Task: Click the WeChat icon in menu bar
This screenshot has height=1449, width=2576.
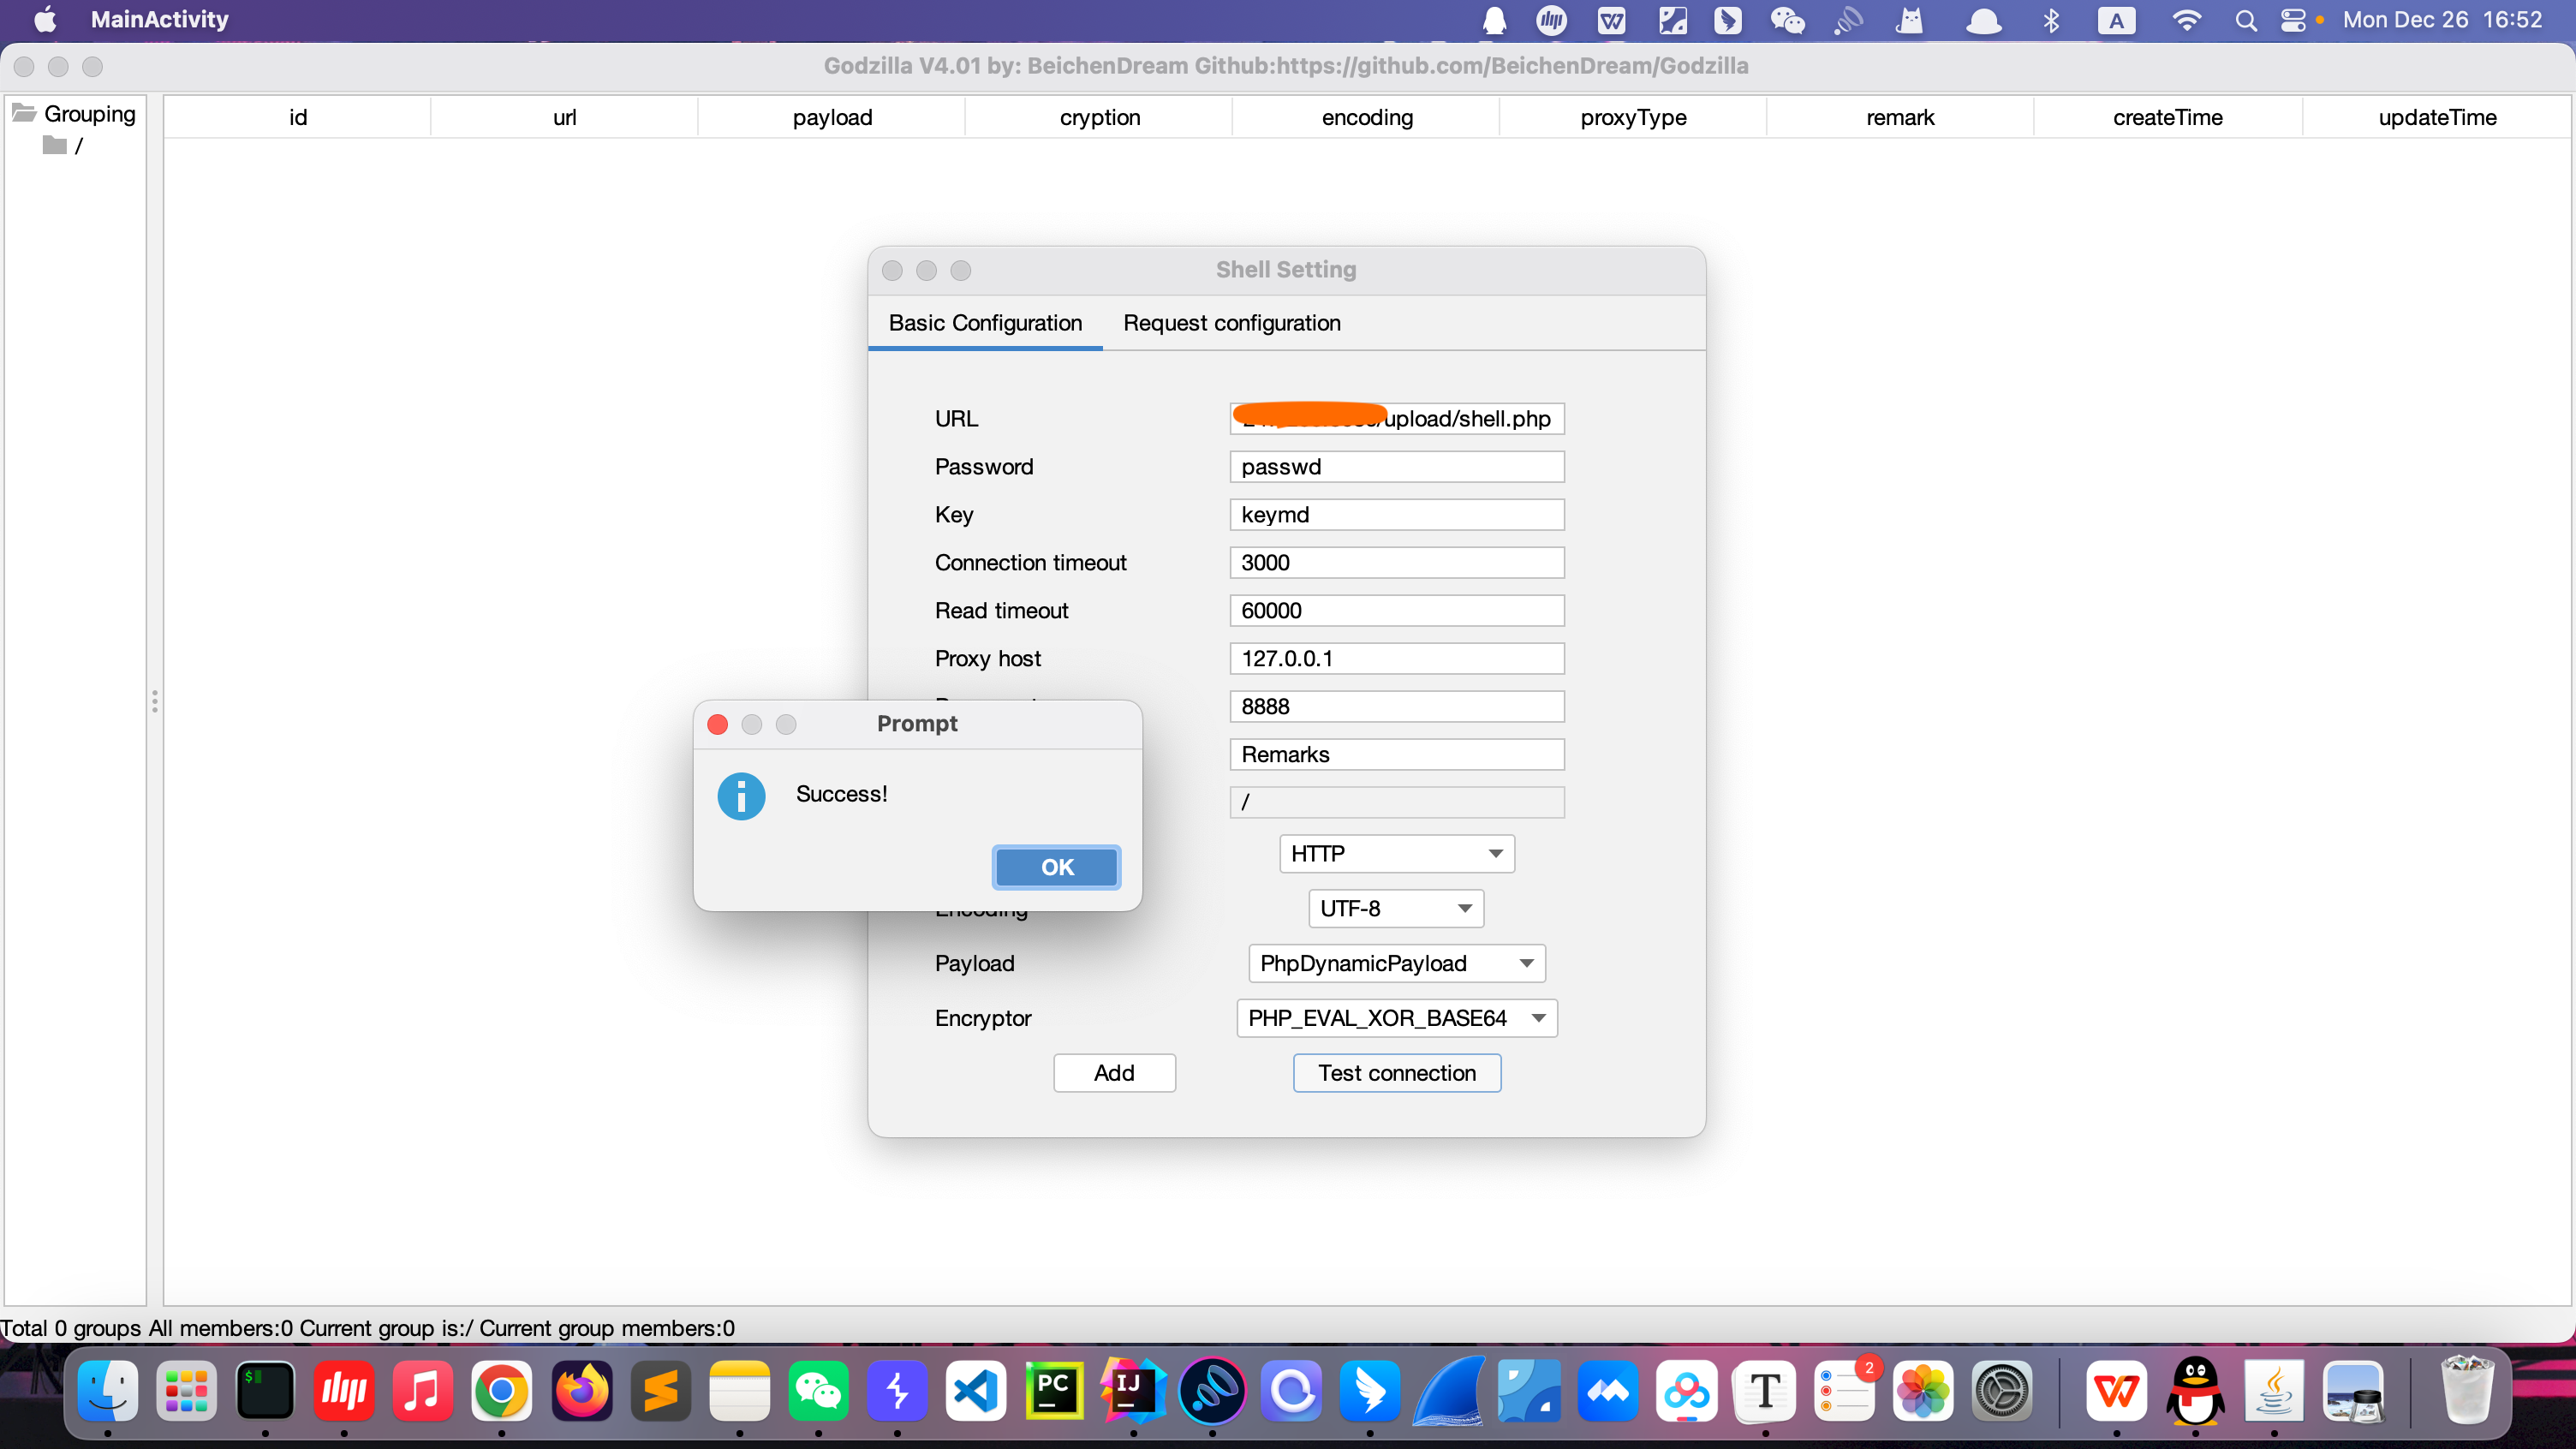Action: (x=1787, y=20)
